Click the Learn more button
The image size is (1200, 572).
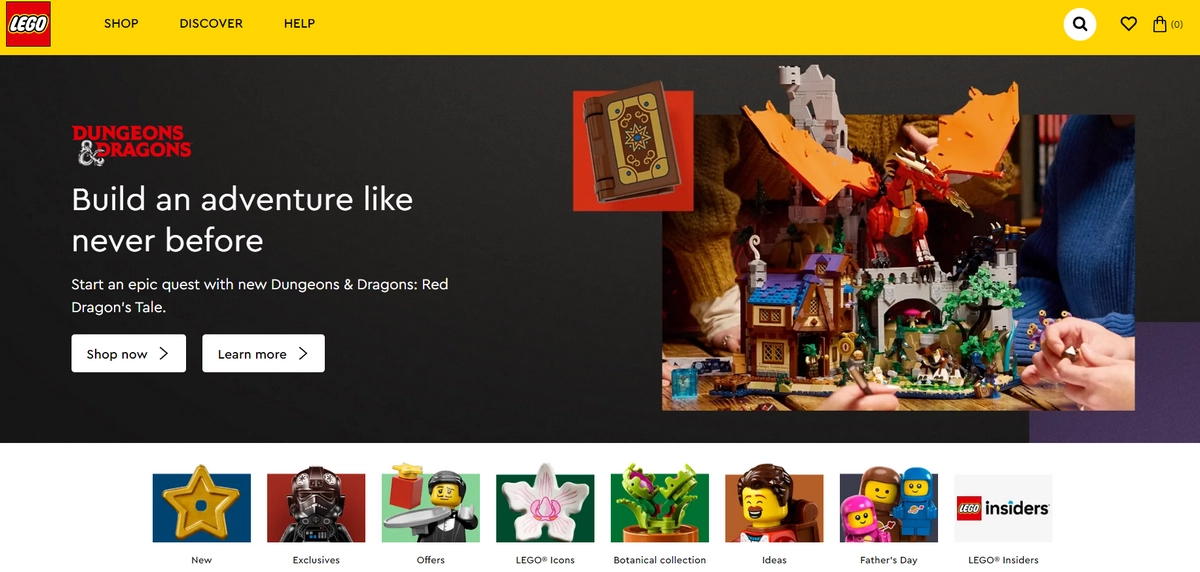pos(264,353)
